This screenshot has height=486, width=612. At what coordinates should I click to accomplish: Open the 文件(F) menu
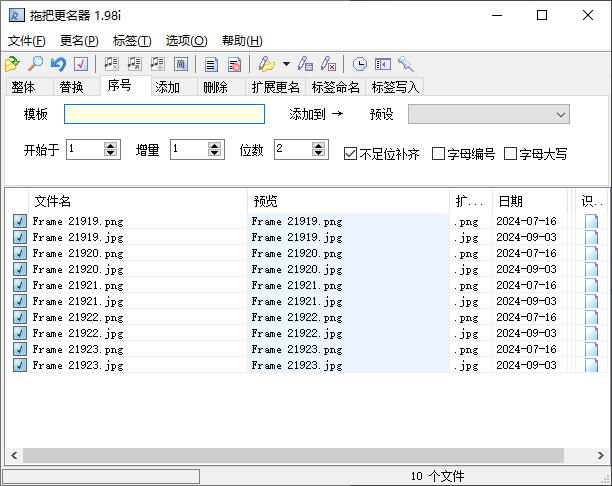point(27,41)
